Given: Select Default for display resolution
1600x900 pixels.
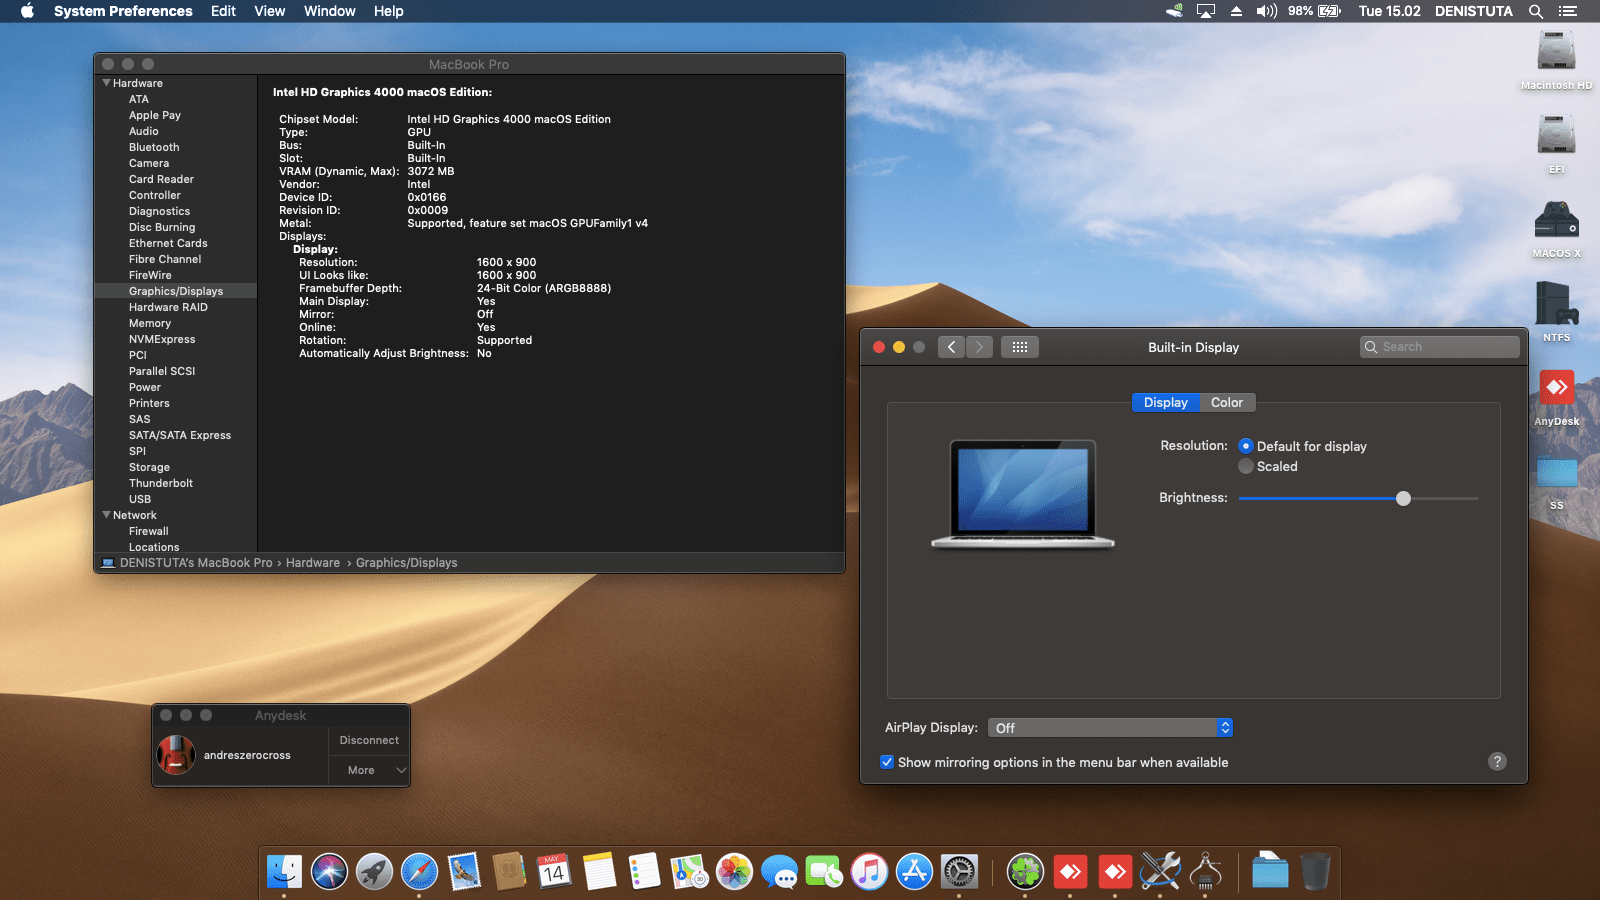Looking at the screenshot, I should tap(1246, 446).
